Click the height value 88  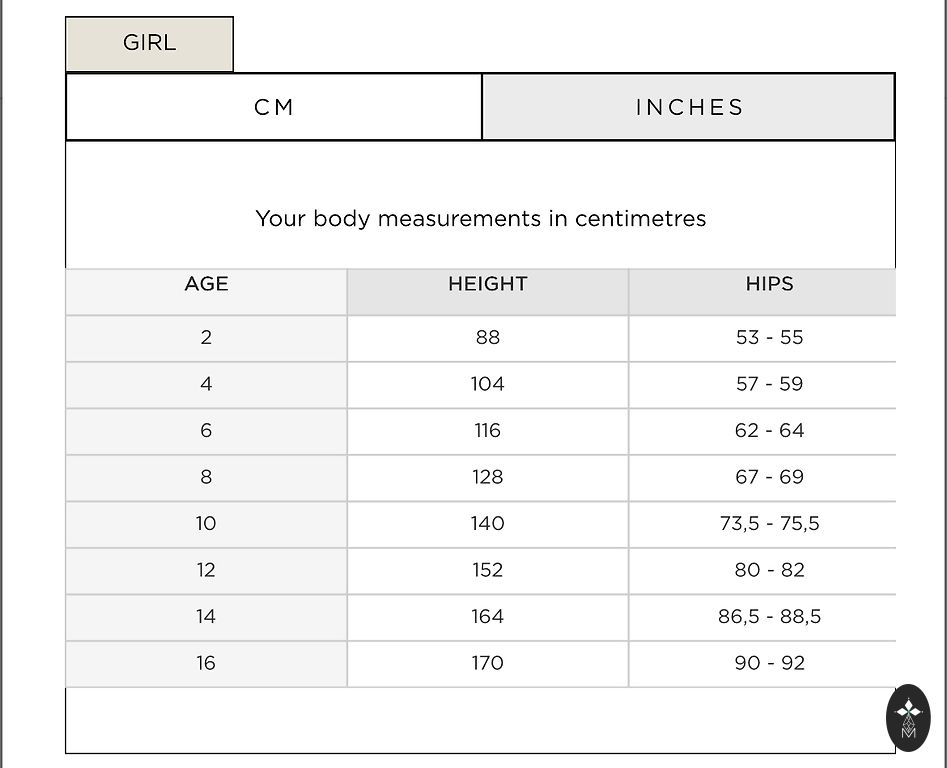(x=487, y=337)
